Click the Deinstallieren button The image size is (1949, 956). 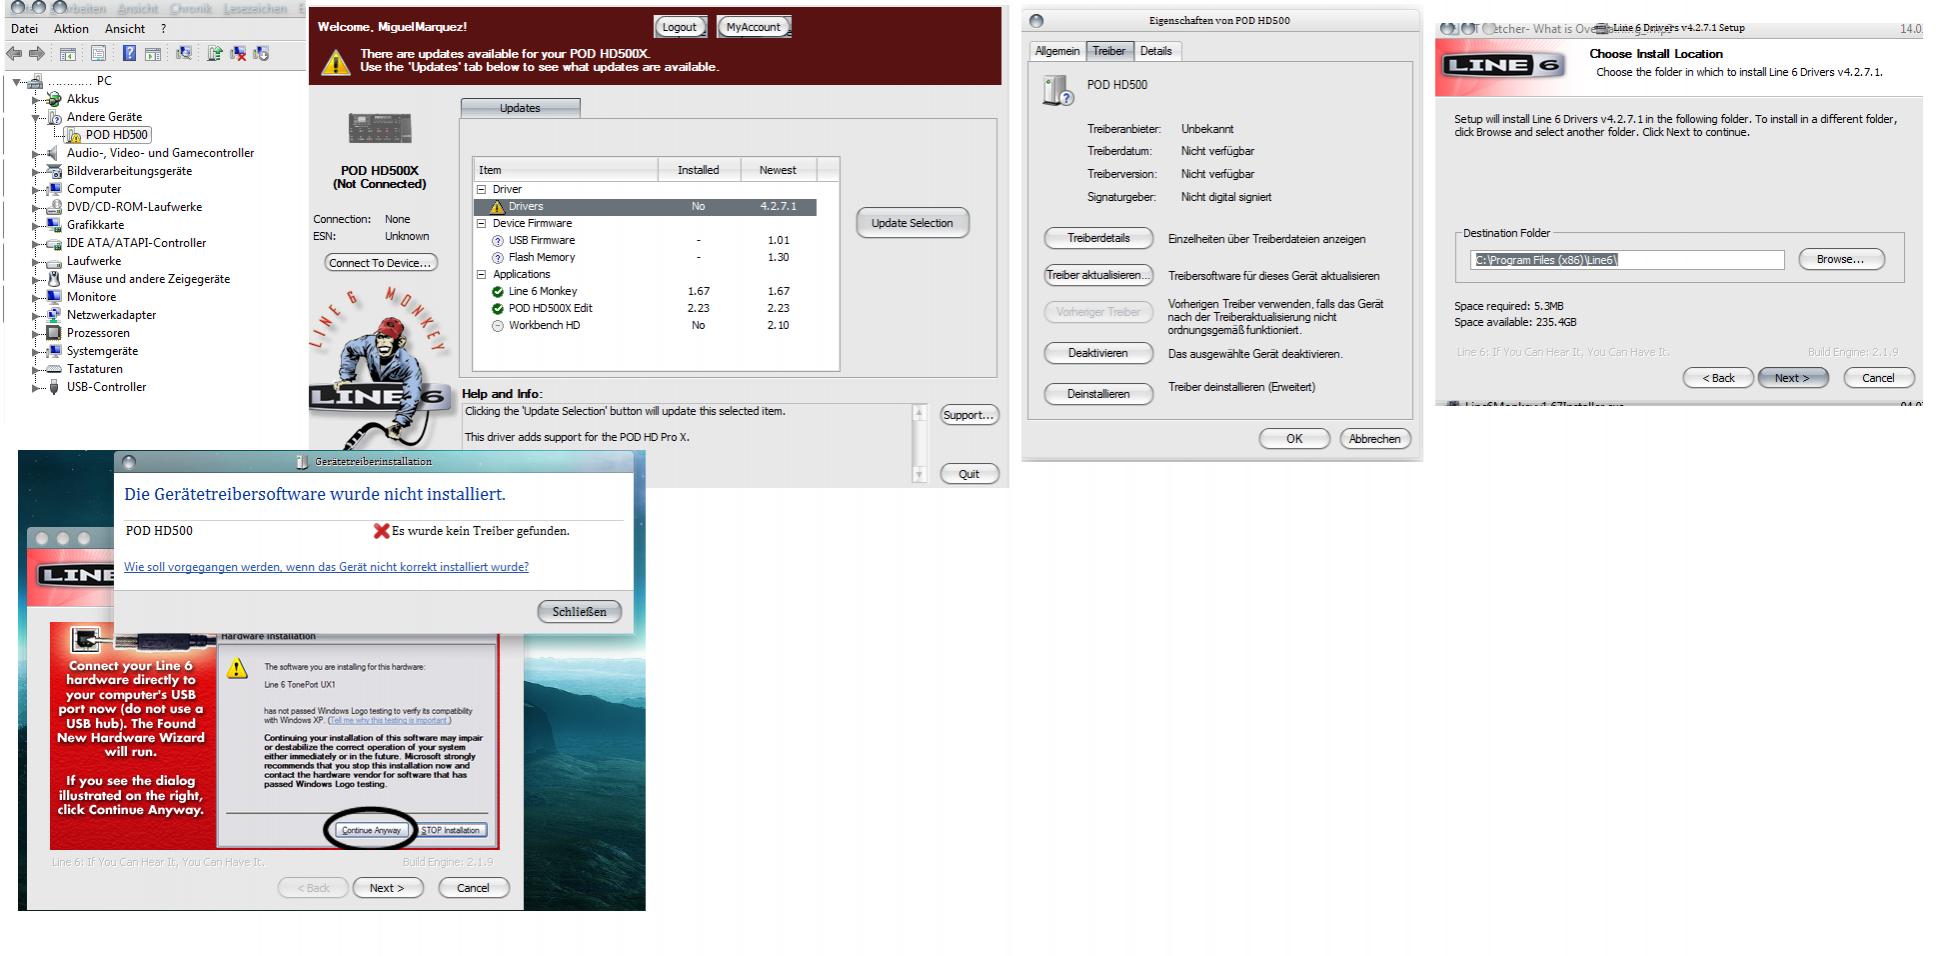1098,394
